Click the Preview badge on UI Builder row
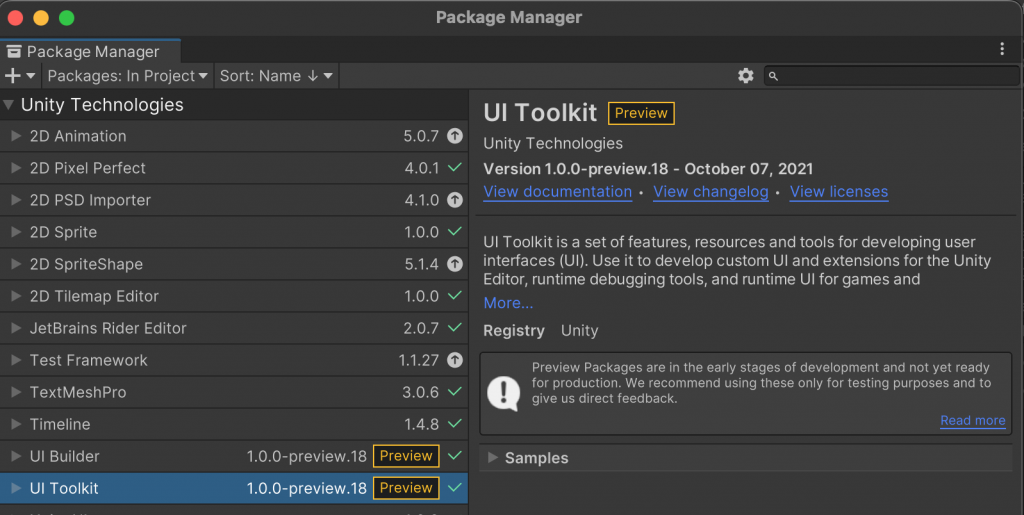This screenshot has width=1024, height=515. click(406, 456)
